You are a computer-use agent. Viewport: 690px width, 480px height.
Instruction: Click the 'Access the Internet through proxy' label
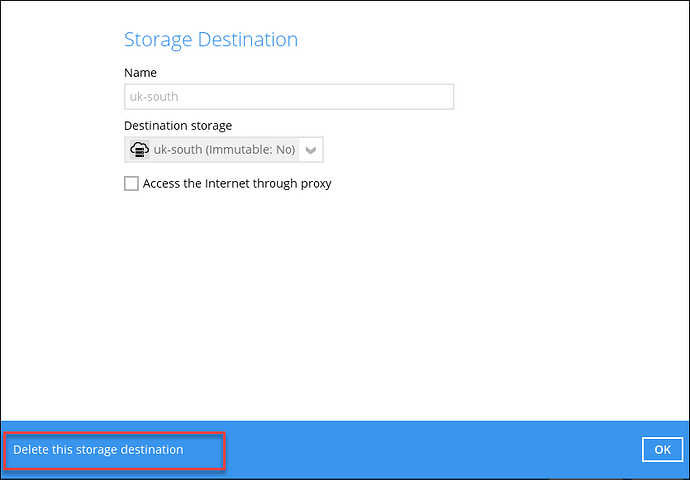coord(237,184)
